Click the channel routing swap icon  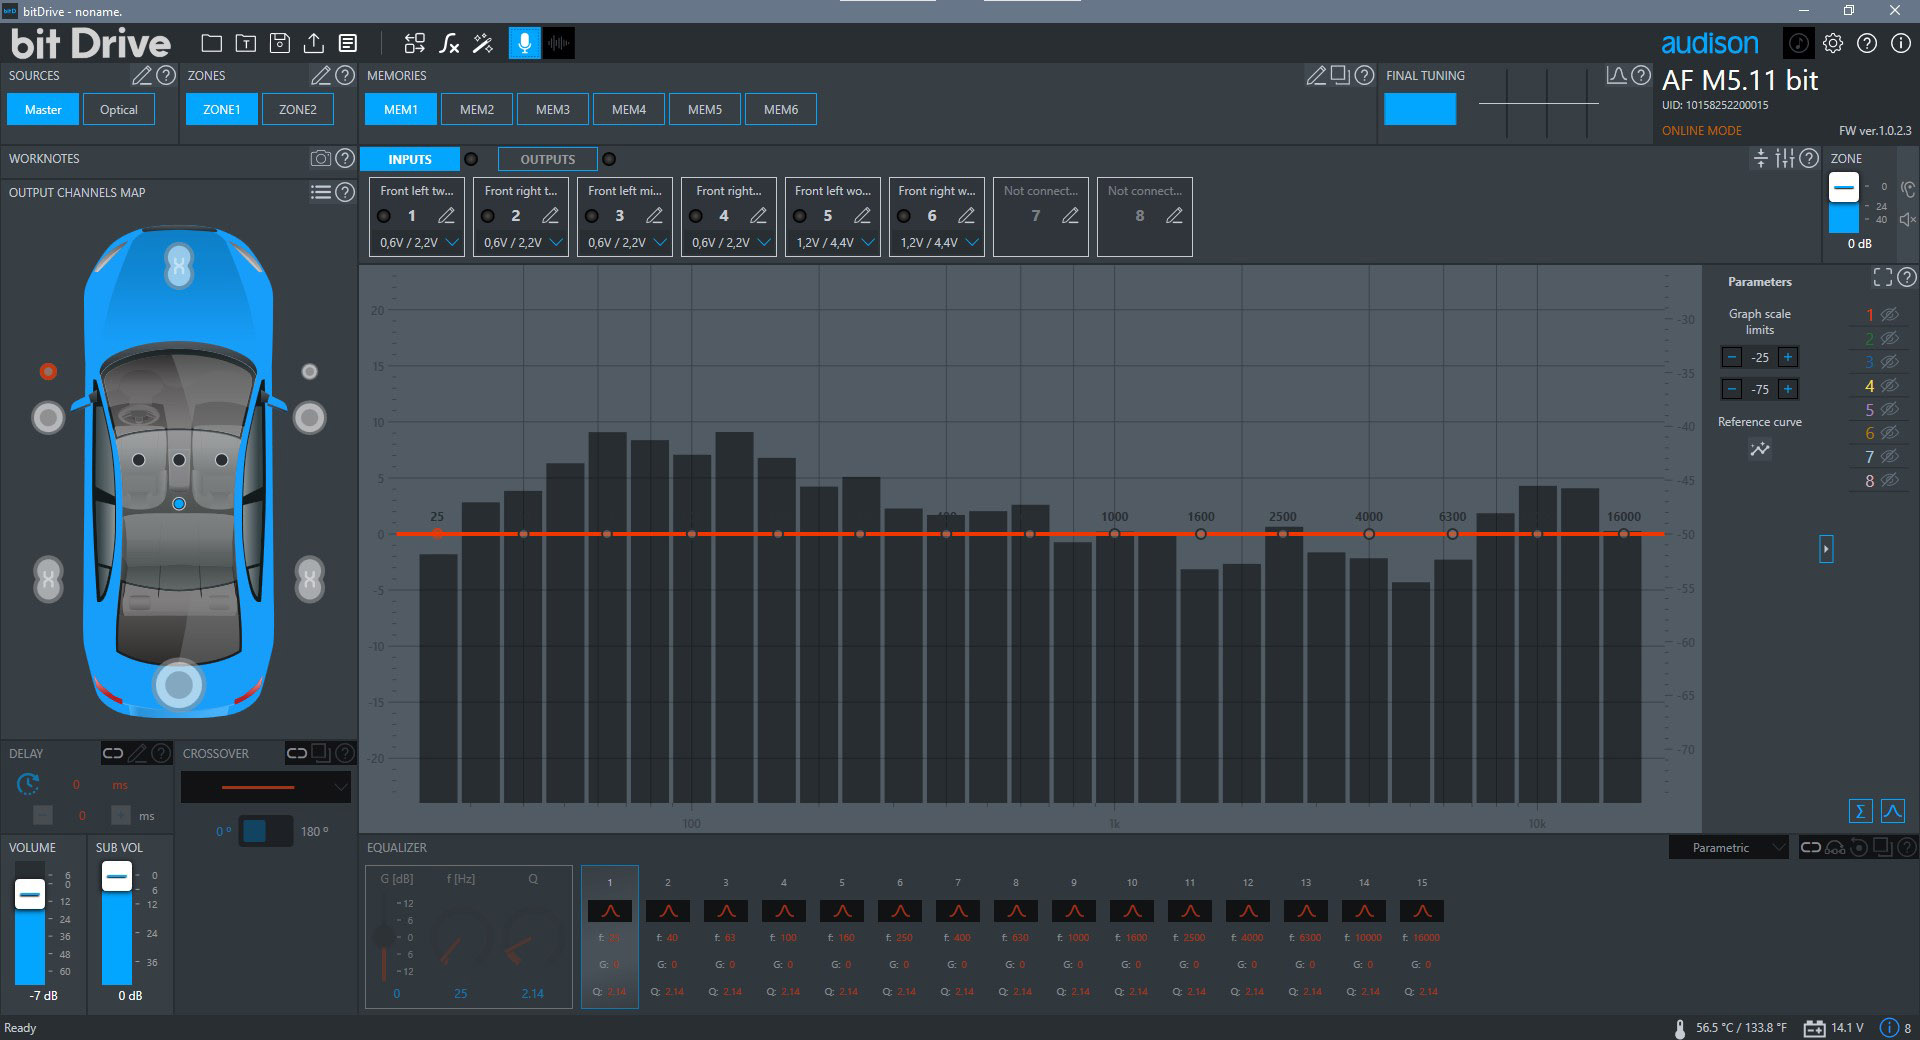point(415,43)
